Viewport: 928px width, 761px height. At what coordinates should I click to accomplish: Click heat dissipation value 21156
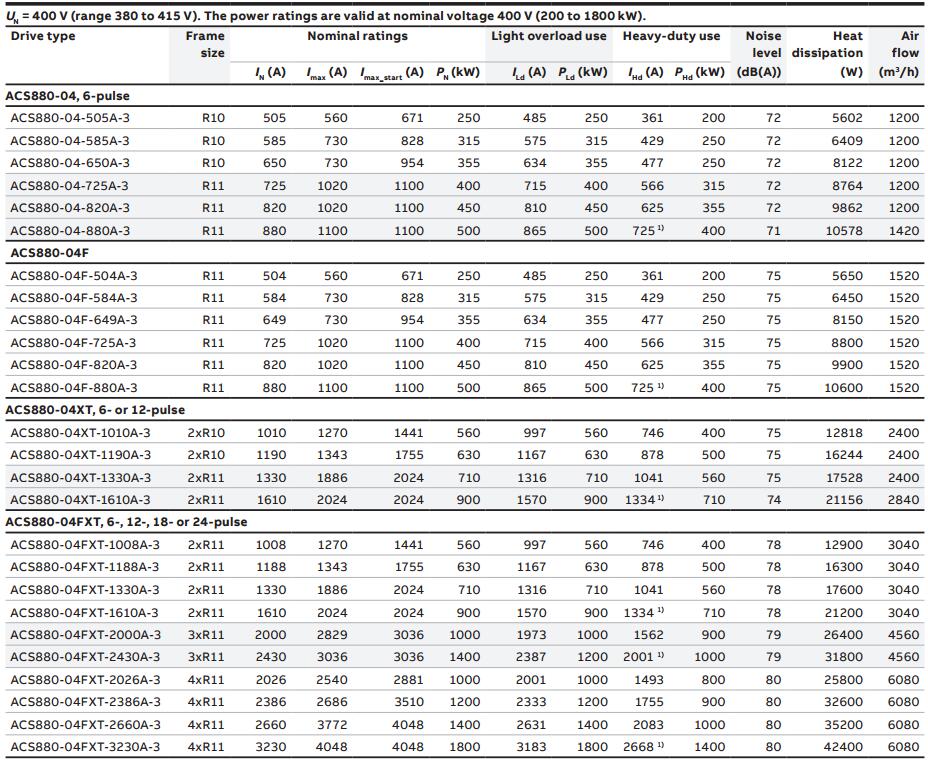click(844, 500)
